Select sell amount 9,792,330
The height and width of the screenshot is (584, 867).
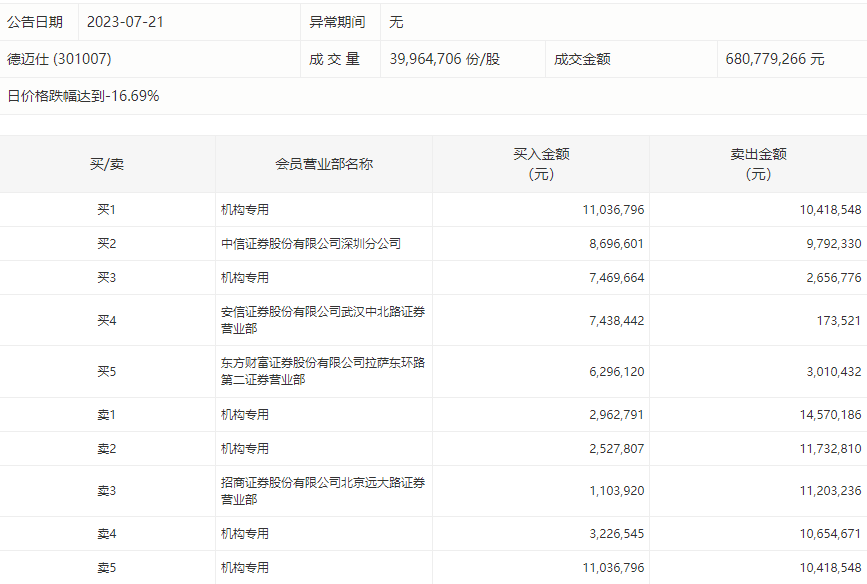tap(834, 244)
